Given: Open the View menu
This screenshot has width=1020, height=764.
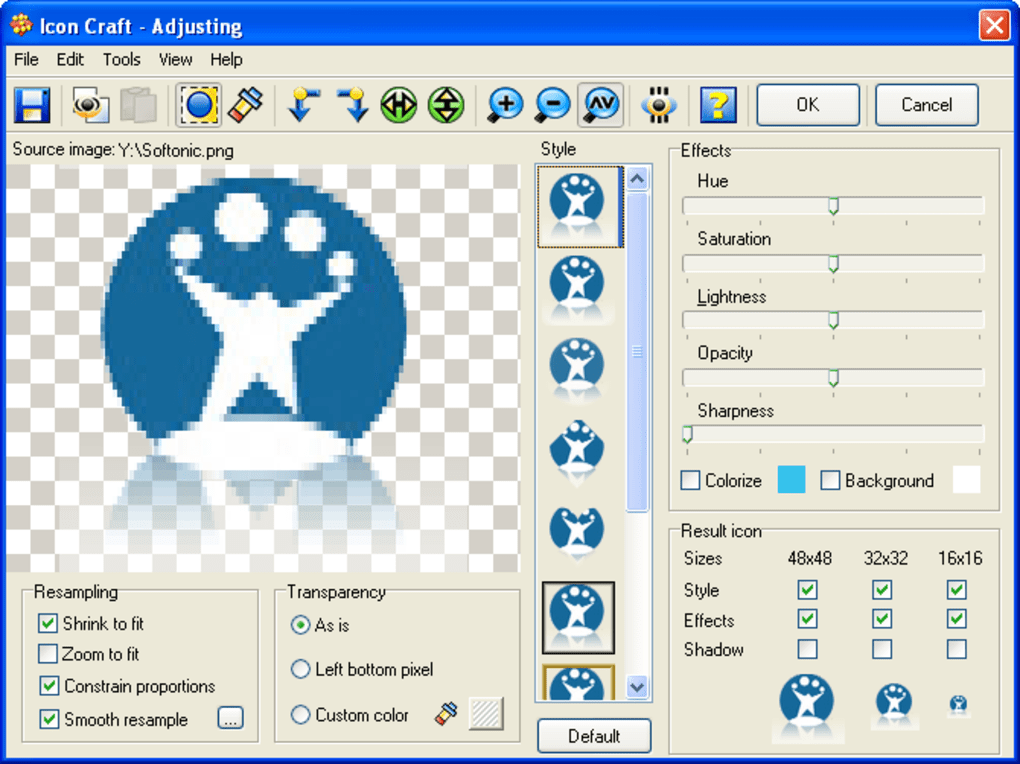Looking at the screenshot, I should point(175,60).
